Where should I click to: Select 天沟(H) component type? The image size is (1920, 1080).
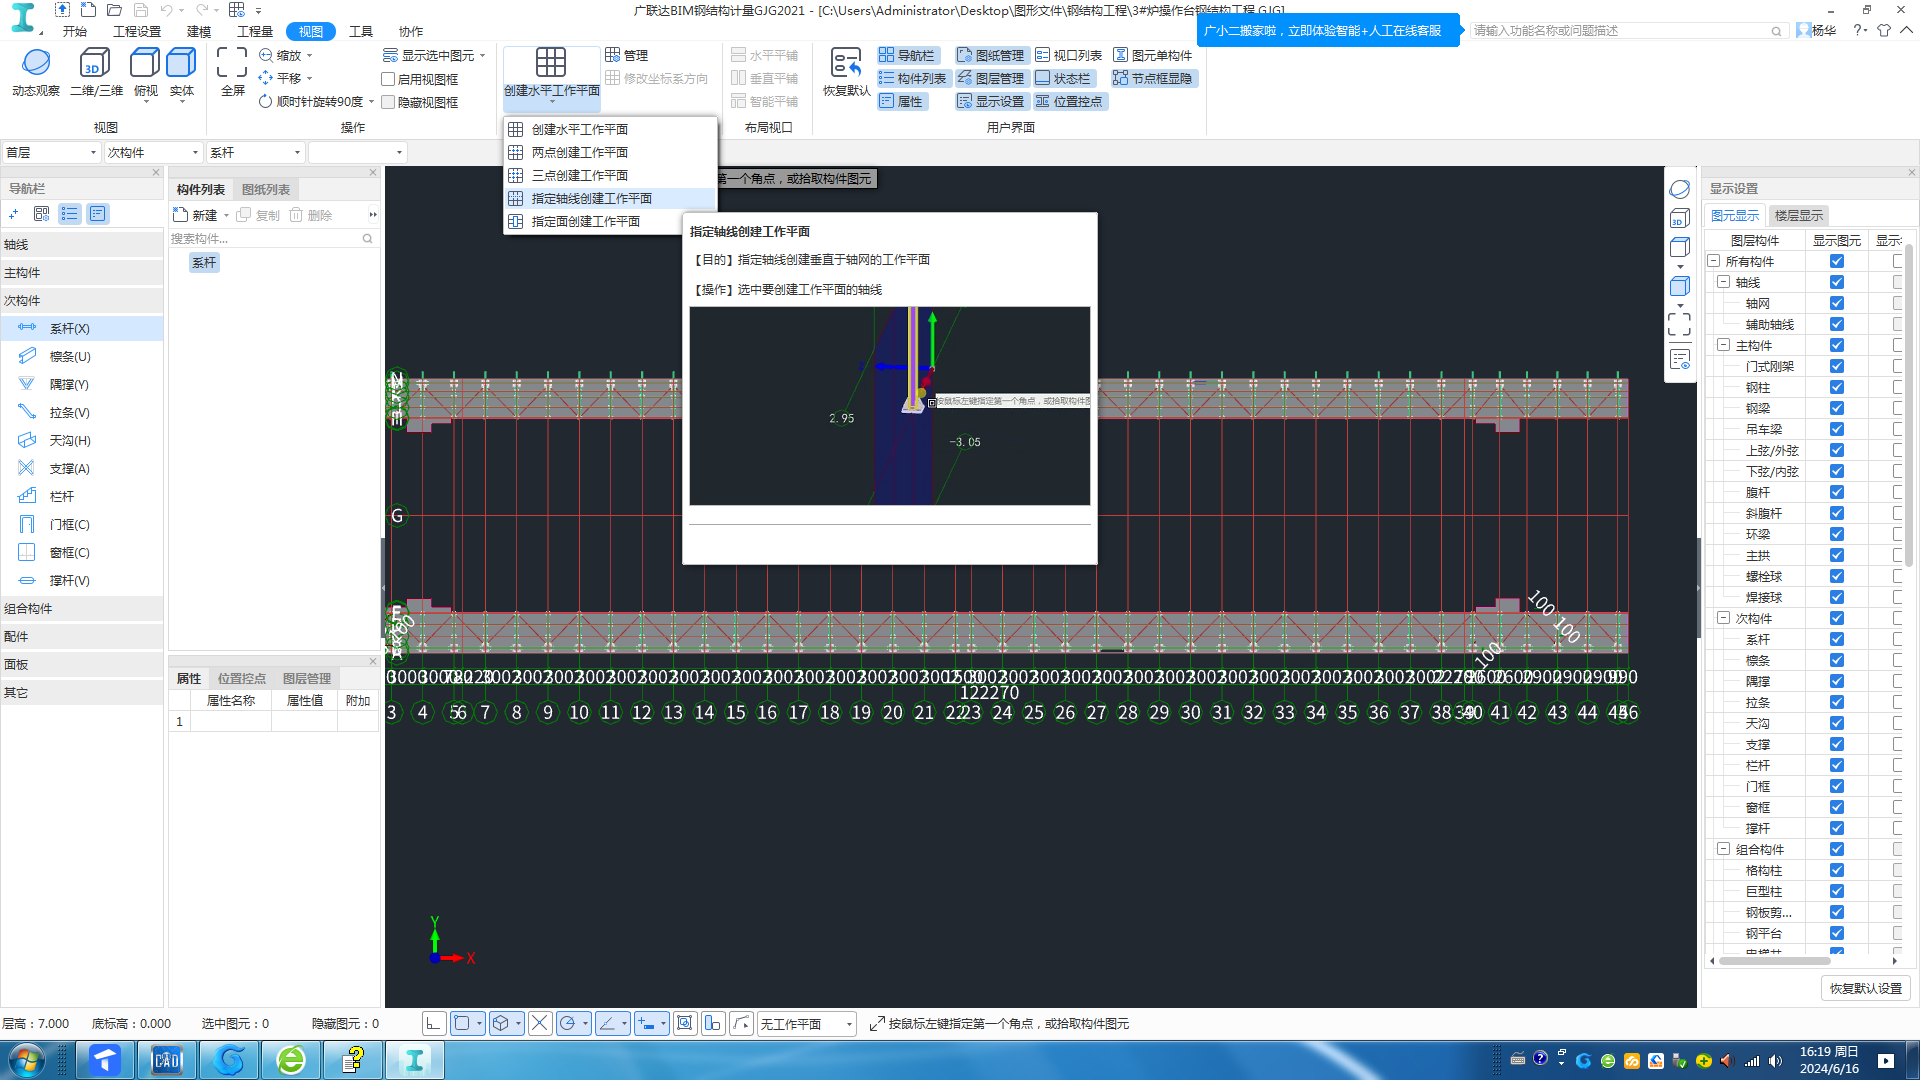(x=82, y=440)
